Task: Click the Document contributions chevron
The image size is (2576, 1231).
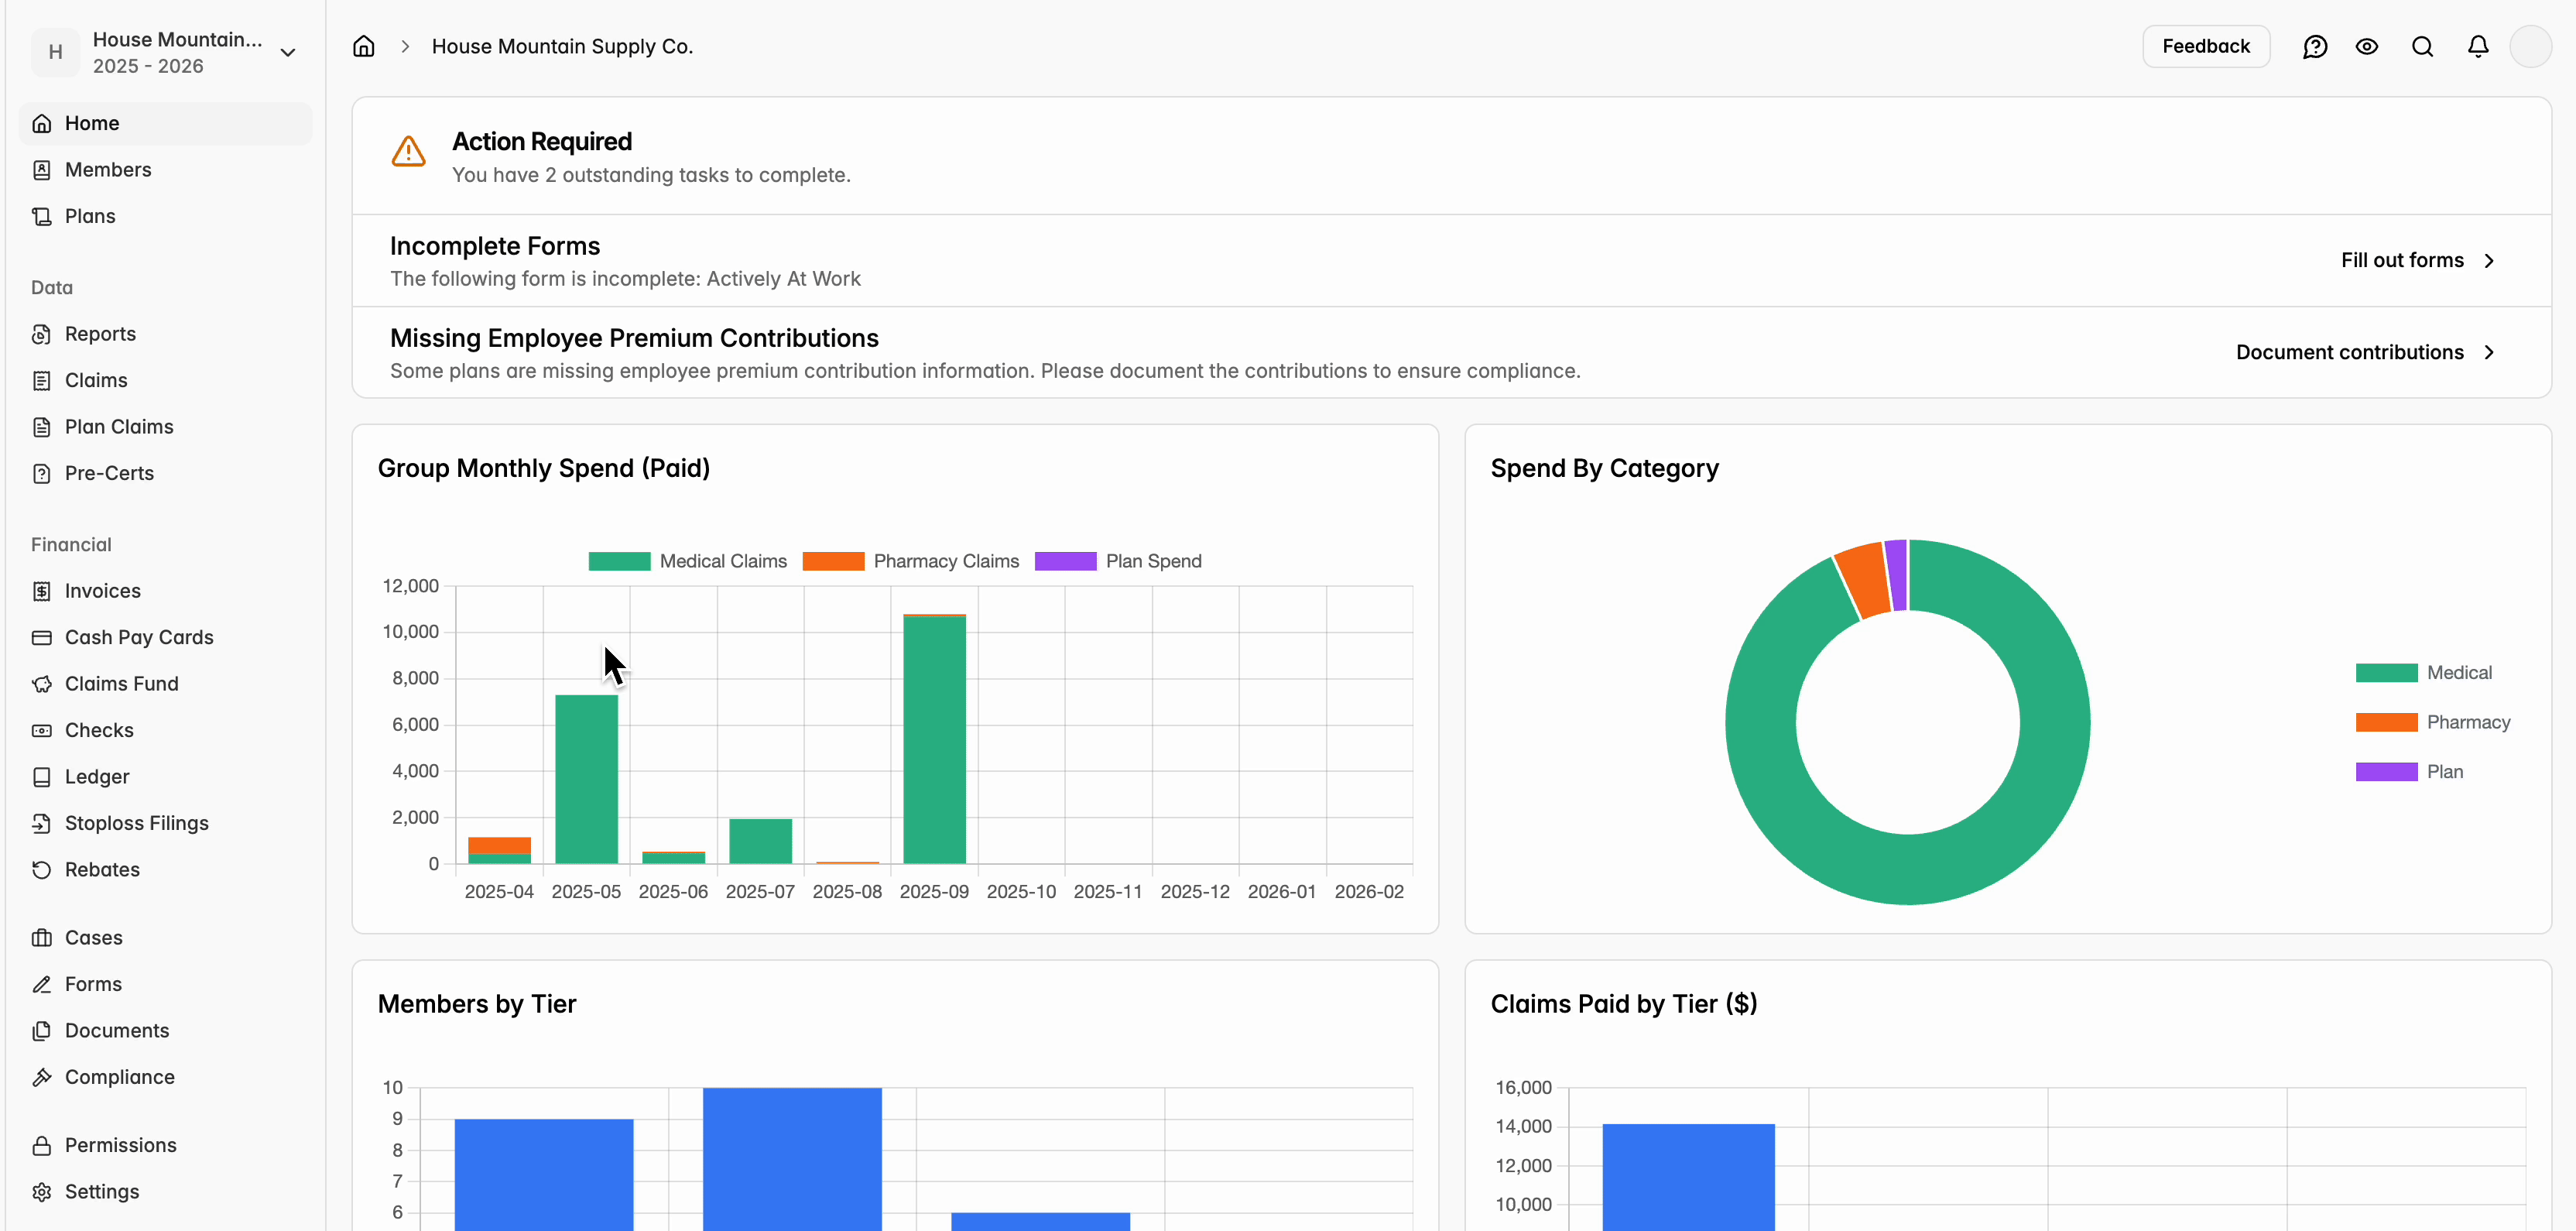Action: [x=2490, y=352]
